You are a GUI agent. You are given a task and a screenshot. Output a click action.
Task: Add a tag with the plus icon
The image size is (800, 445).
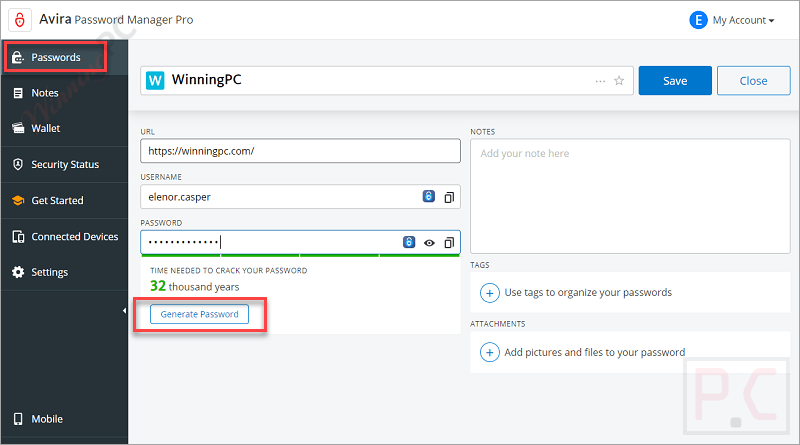coord(489,293)
